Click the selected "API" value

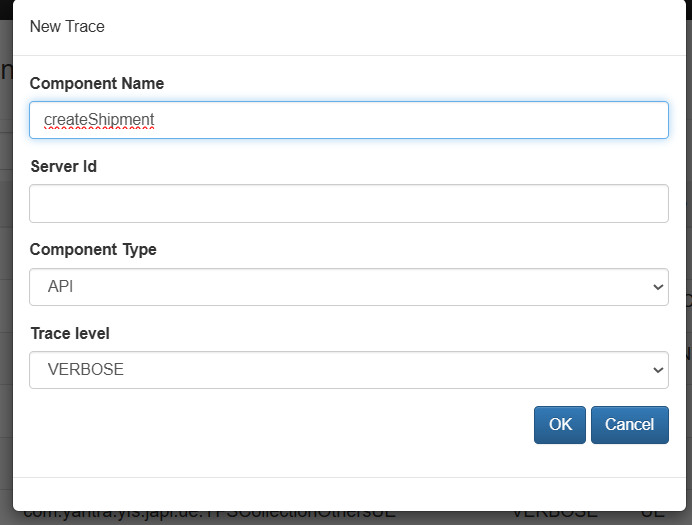coord(61,287)
